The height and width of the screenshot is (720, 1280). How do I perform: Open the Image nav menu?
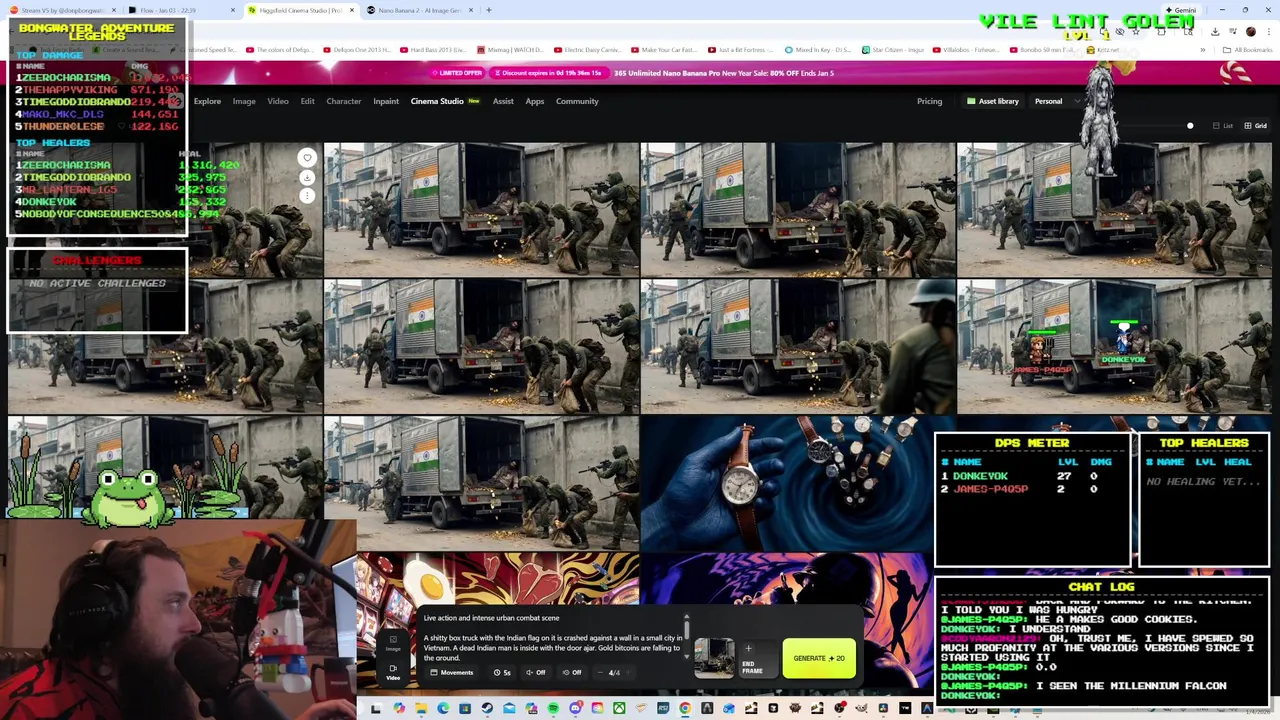(x=244, y=101)
